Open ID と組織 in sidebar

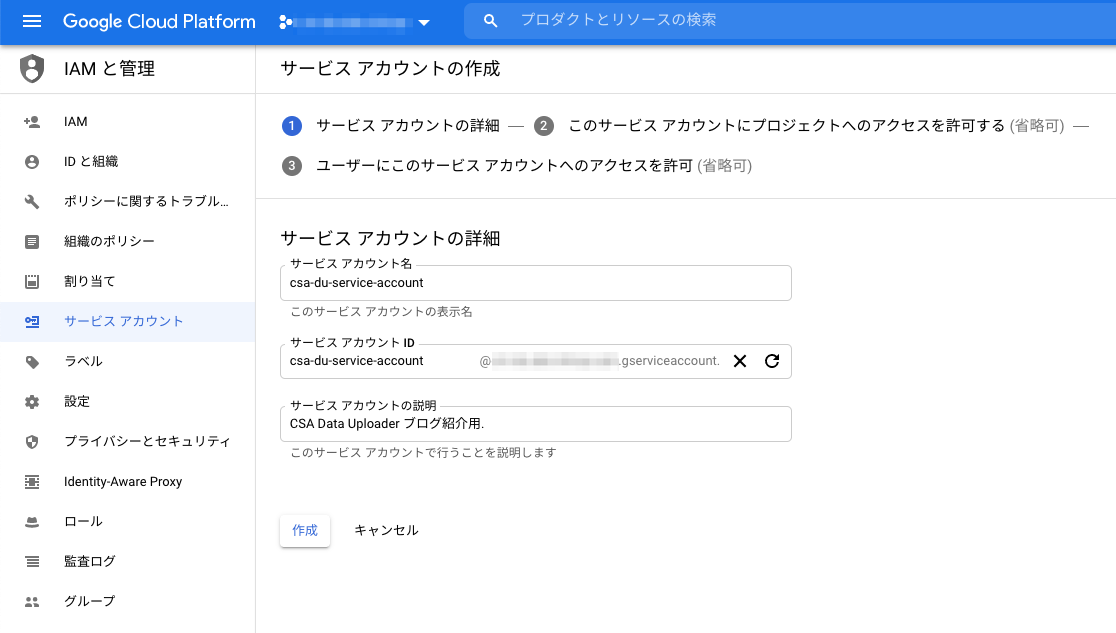[x=127, y=162]
